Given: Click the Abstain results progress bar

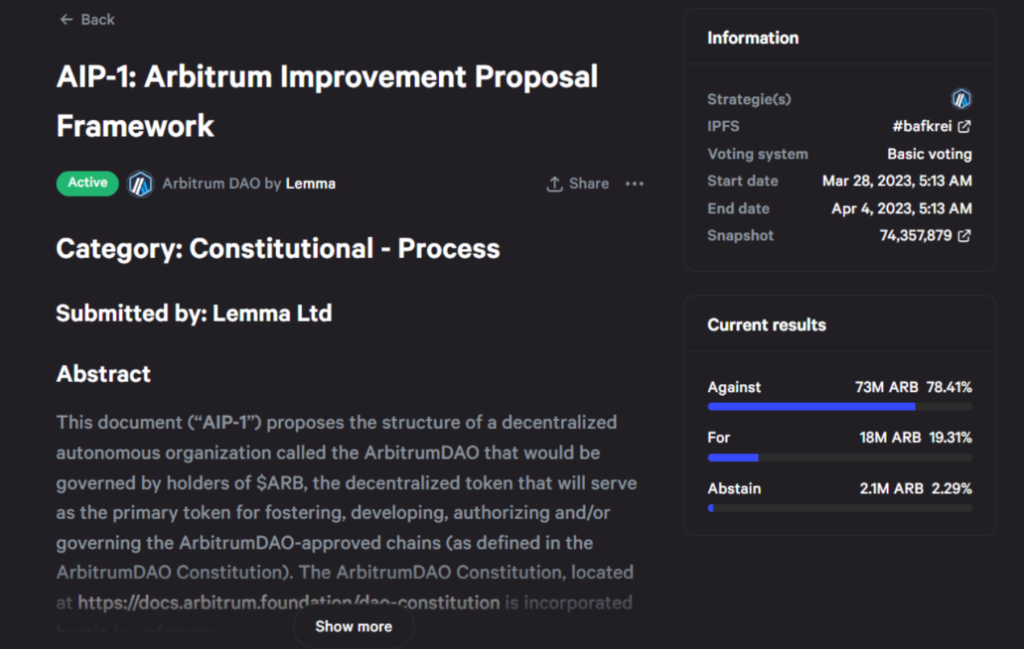Looking at the screenshot, I should click(840, 508).
